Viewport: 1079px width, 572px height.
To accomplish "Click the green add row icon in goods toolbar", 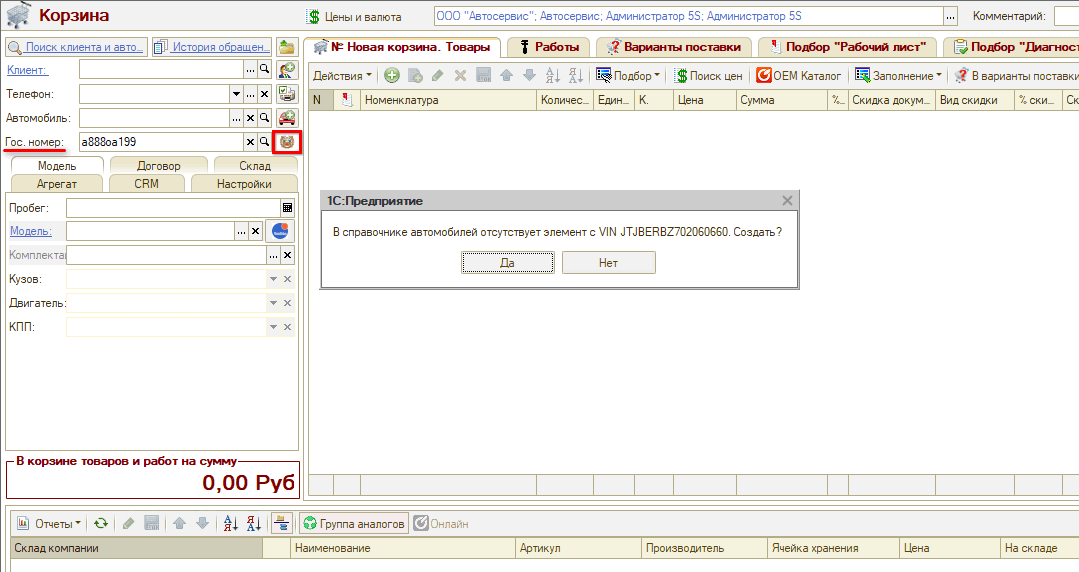I will pyautogui.click(x=392, y=76).
